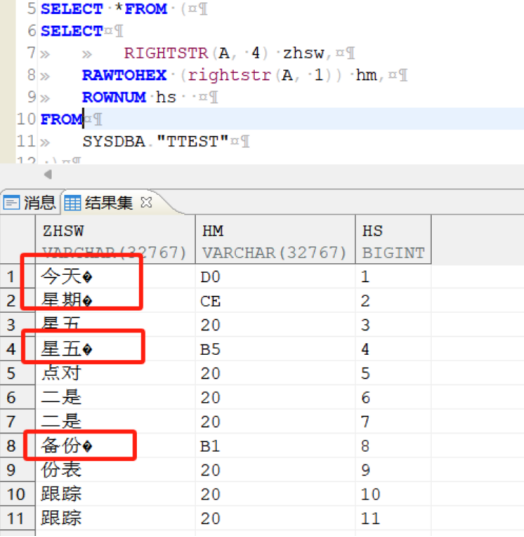Image resolution: width=524 pixels, height=537 pixels.
Task: Click the HS cell in the B1 row
Action: pyautogui.click(x=393, y=446)
